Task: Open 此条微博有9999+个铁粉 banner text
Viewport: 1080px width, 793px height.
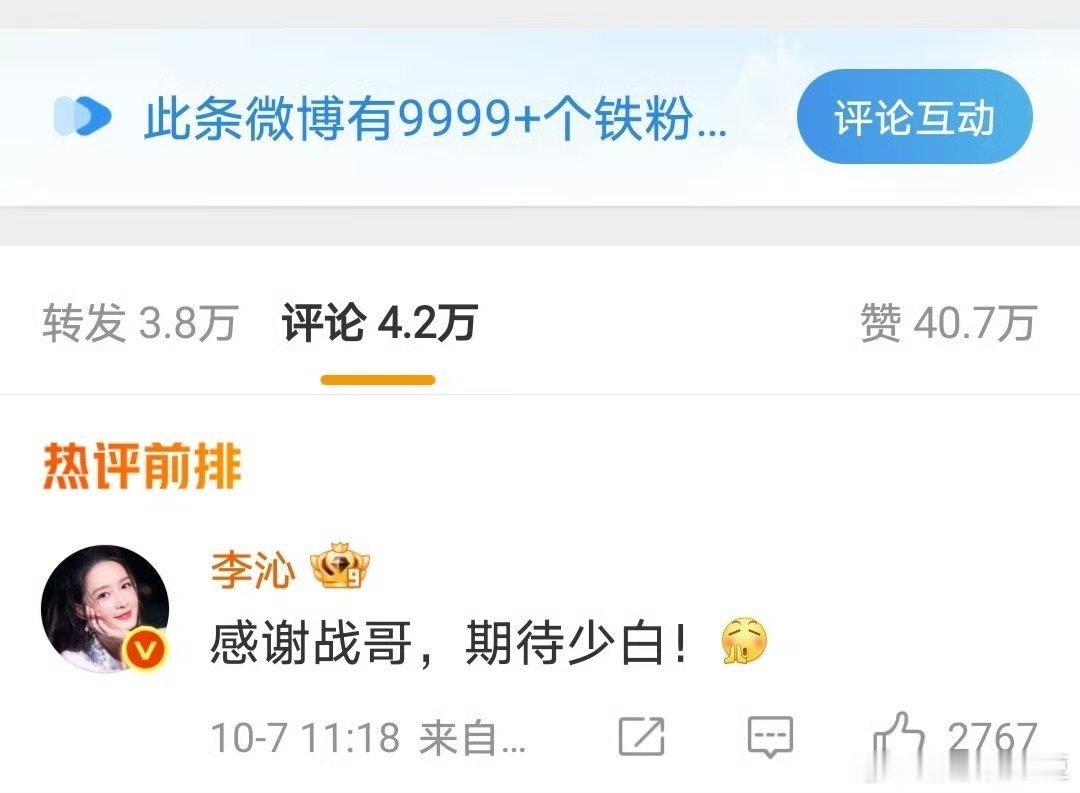Action: 435,119
